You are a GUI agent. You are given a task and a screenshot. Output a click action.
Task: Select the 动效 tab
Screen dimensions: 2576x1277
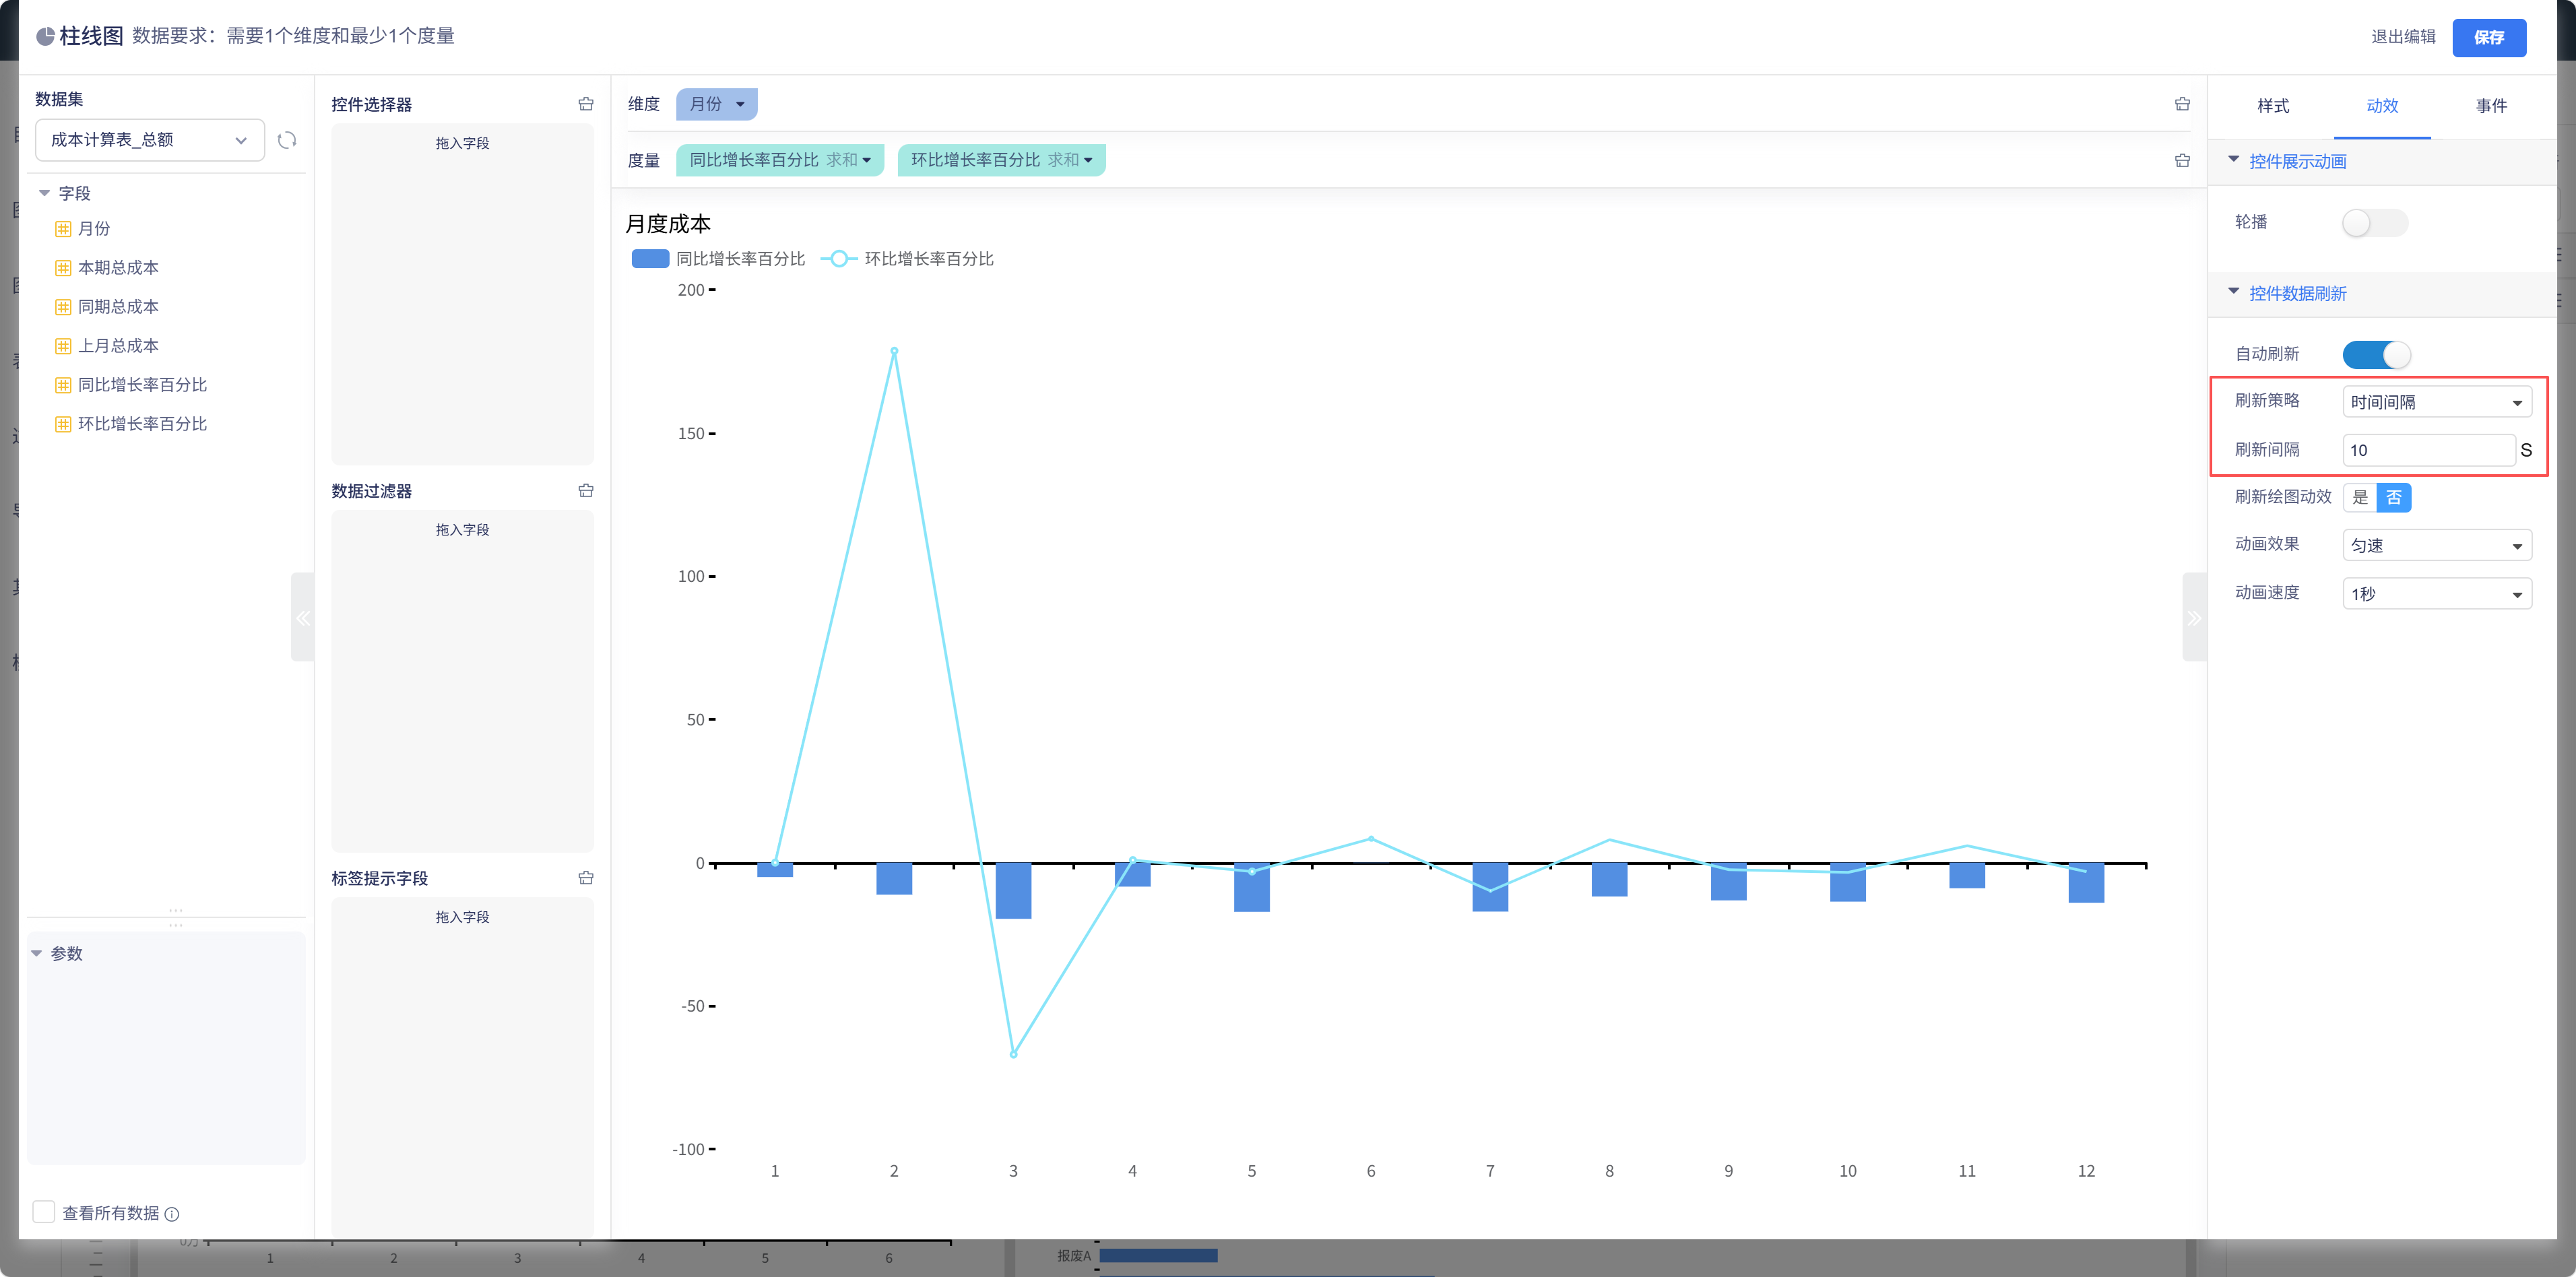click(x=2381, y=106)
